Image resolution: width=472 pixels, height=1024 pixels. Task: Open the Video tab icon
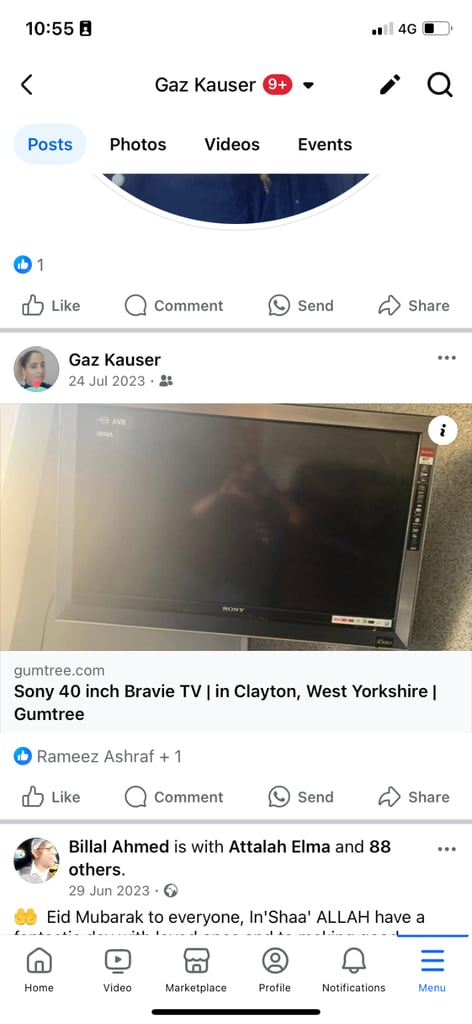point(118,970)
